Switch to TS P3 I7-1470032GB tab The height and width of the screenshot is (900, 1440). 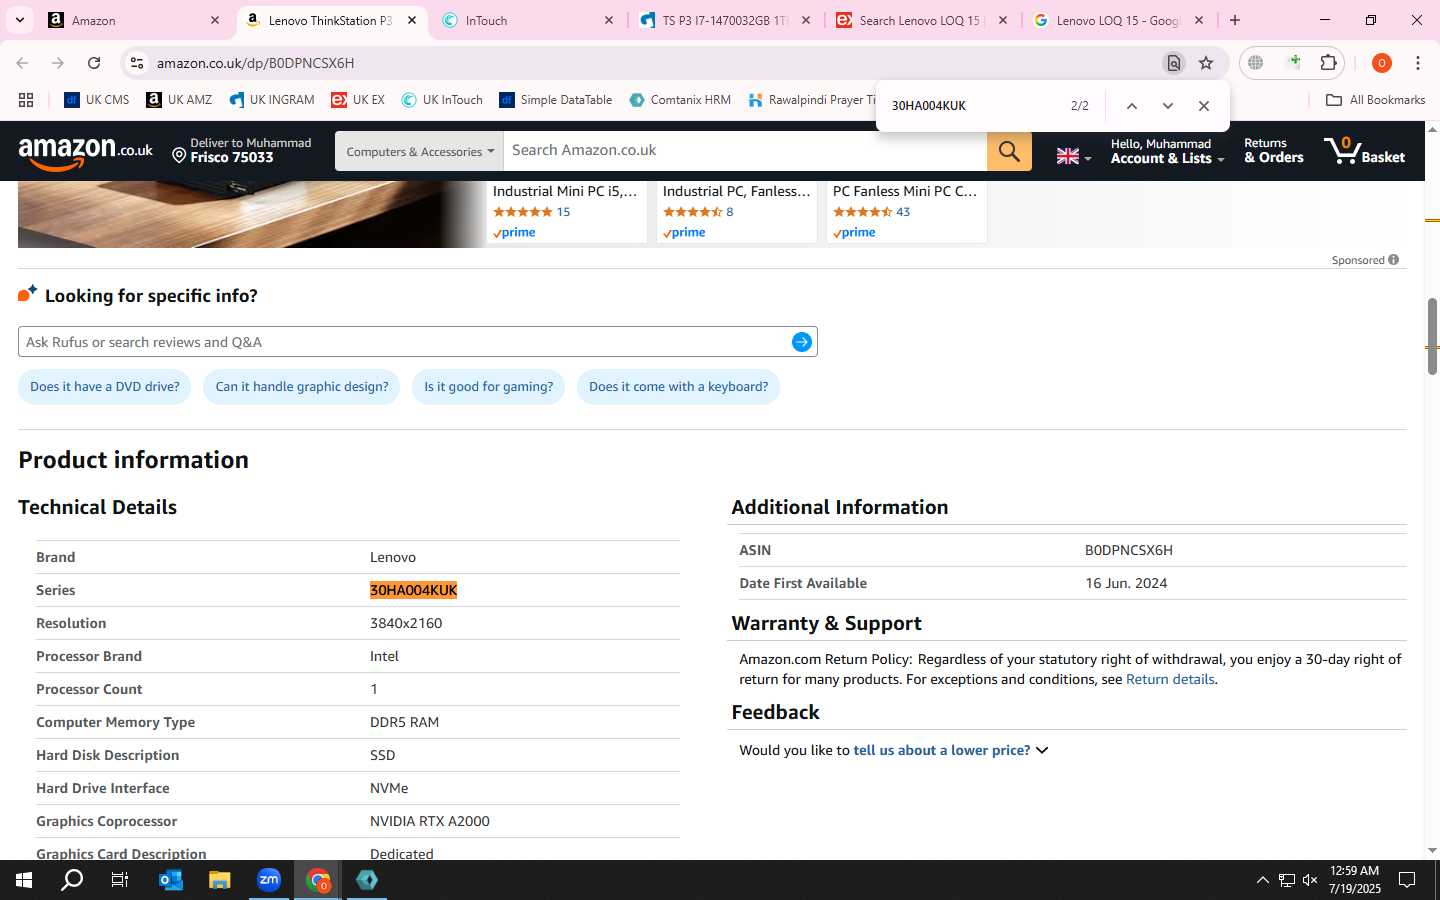(725, 20)
